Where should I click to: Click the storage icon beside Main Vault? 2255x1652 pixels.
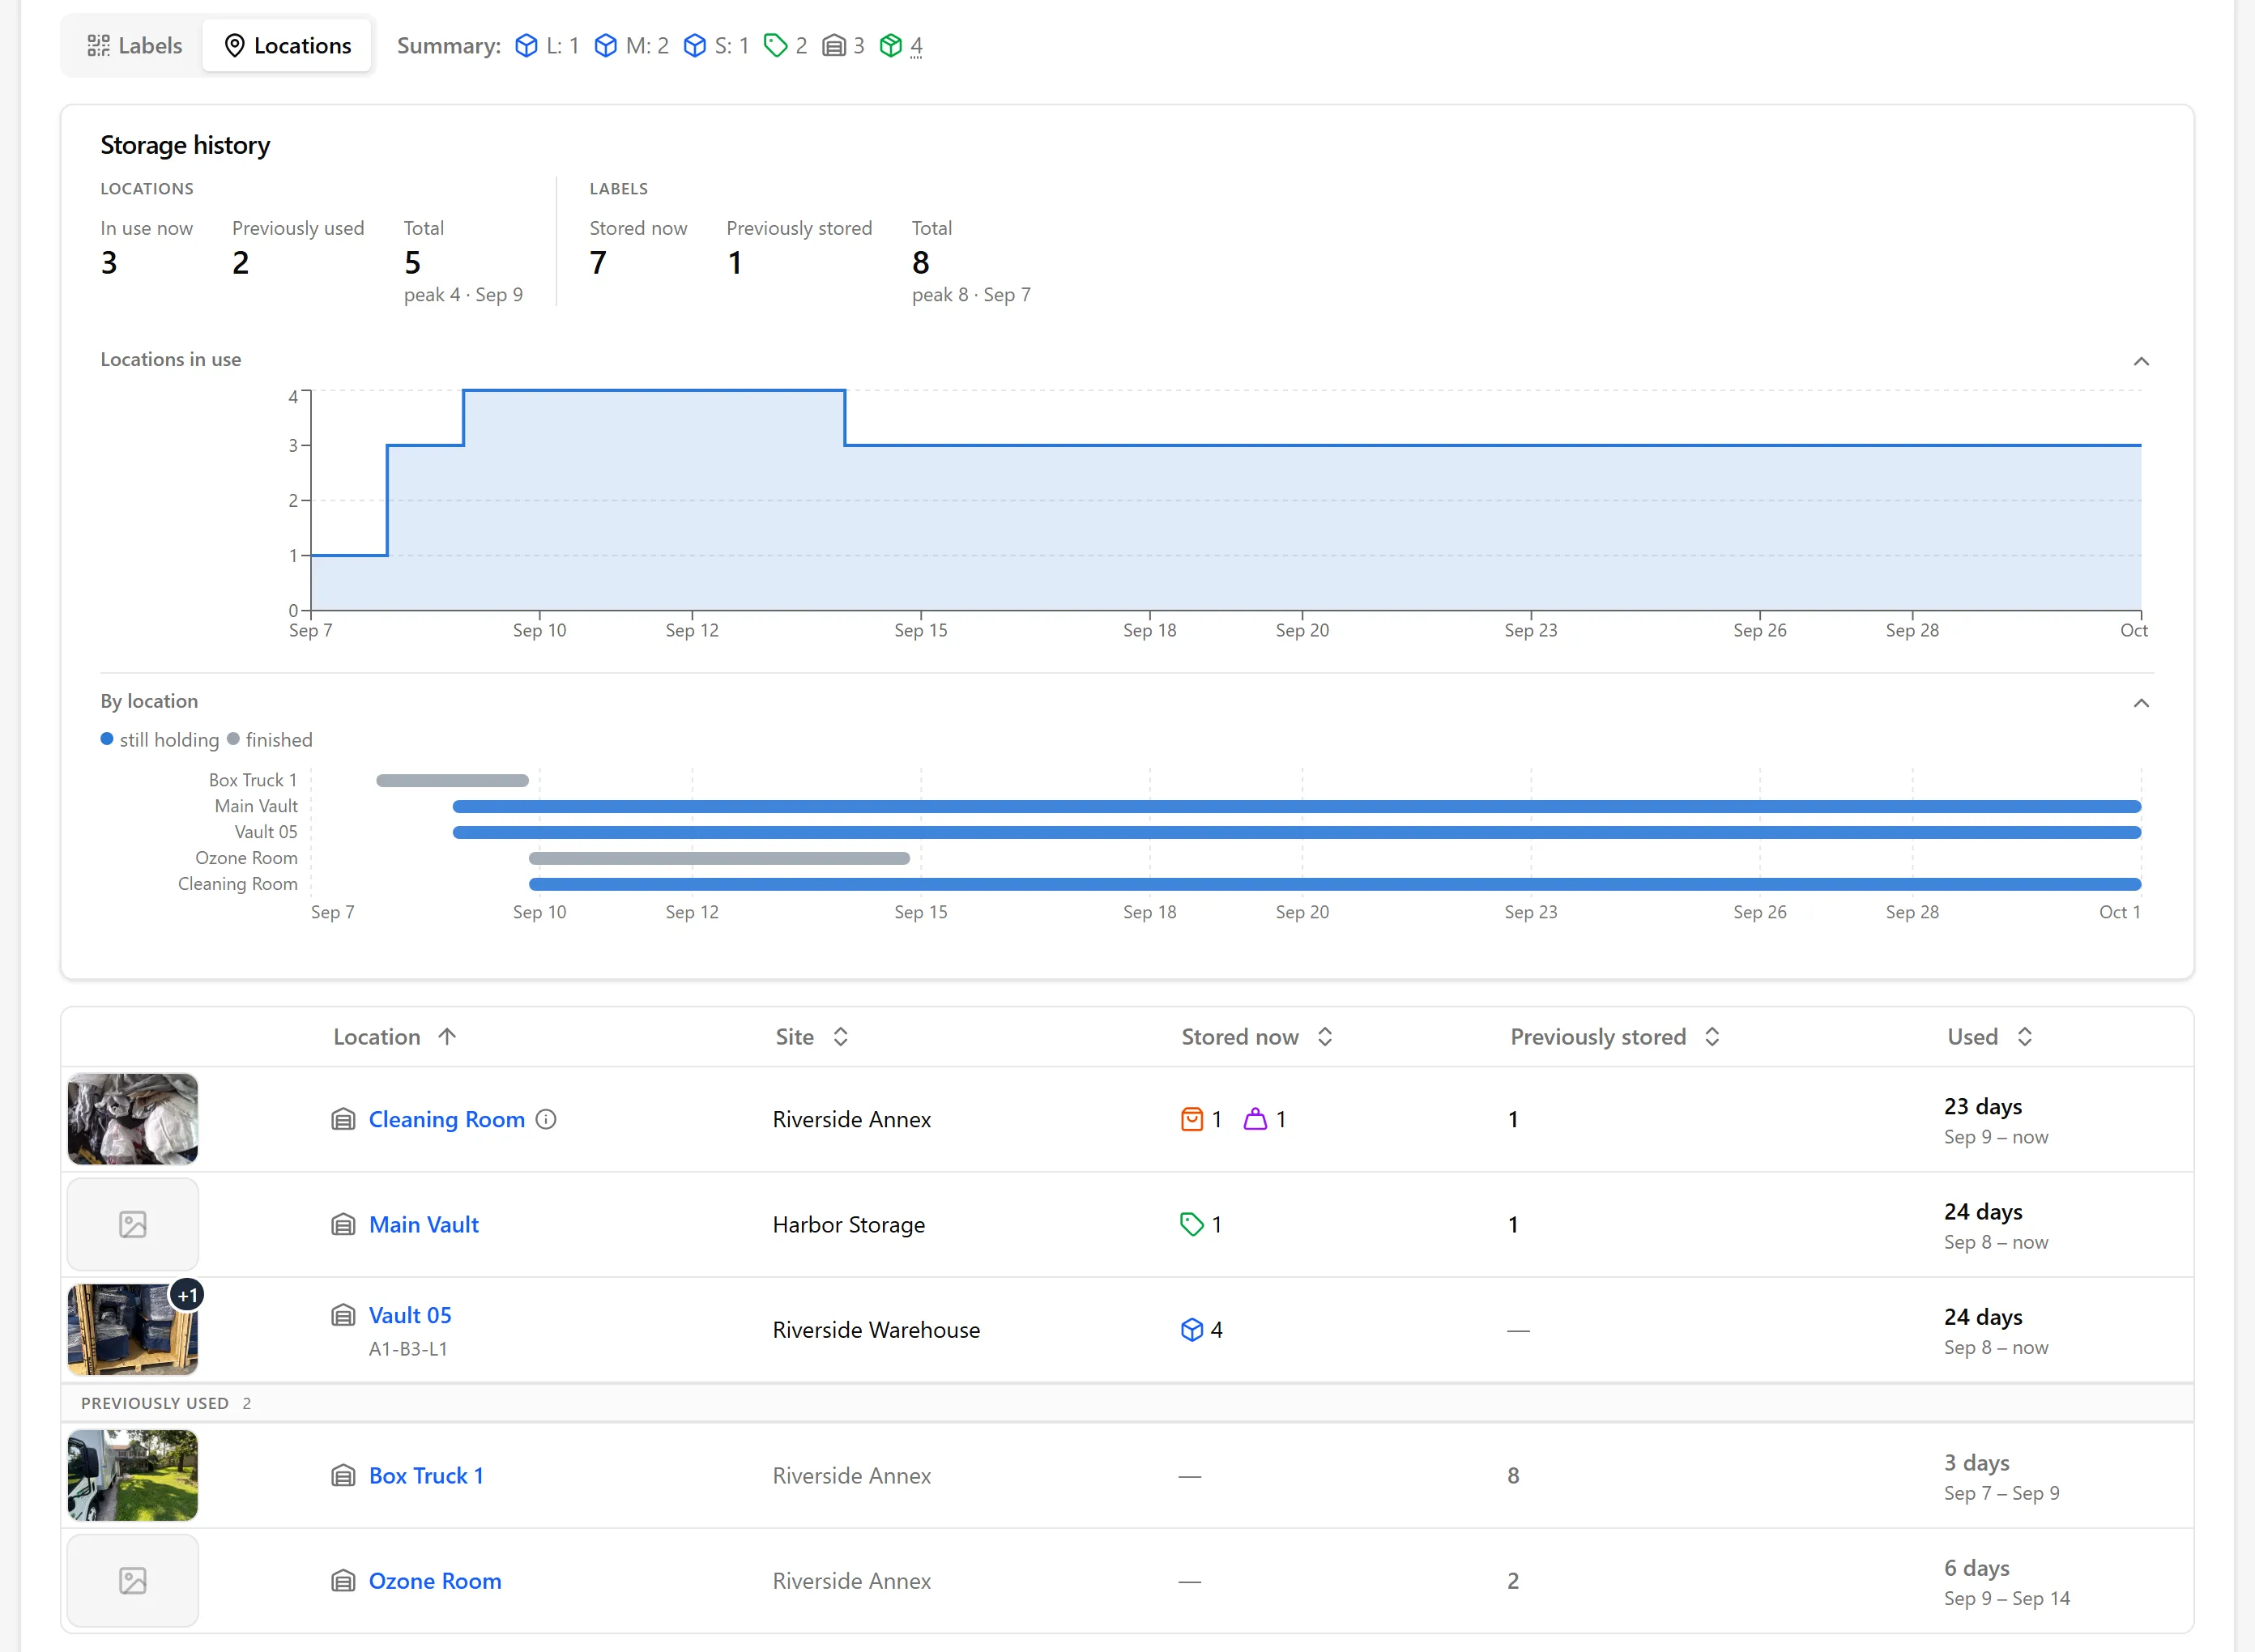(x=343, y=1224)
